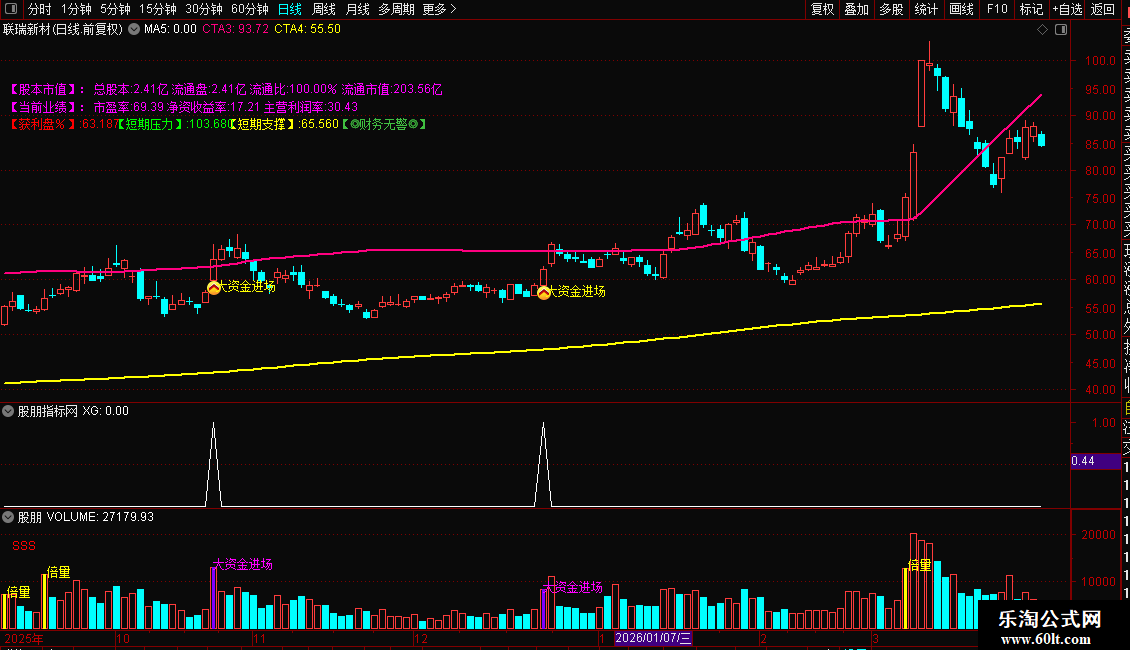
Task: Click the 流通市值:203.56亿 text
Action: coord(391,89)
